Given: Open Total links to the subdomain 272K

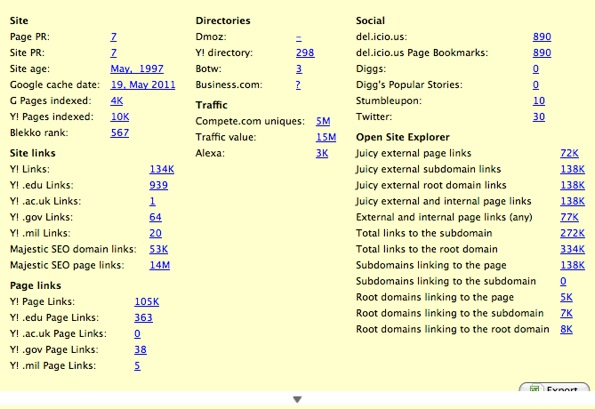Looking at the screenshot, I should coord(573,233).
